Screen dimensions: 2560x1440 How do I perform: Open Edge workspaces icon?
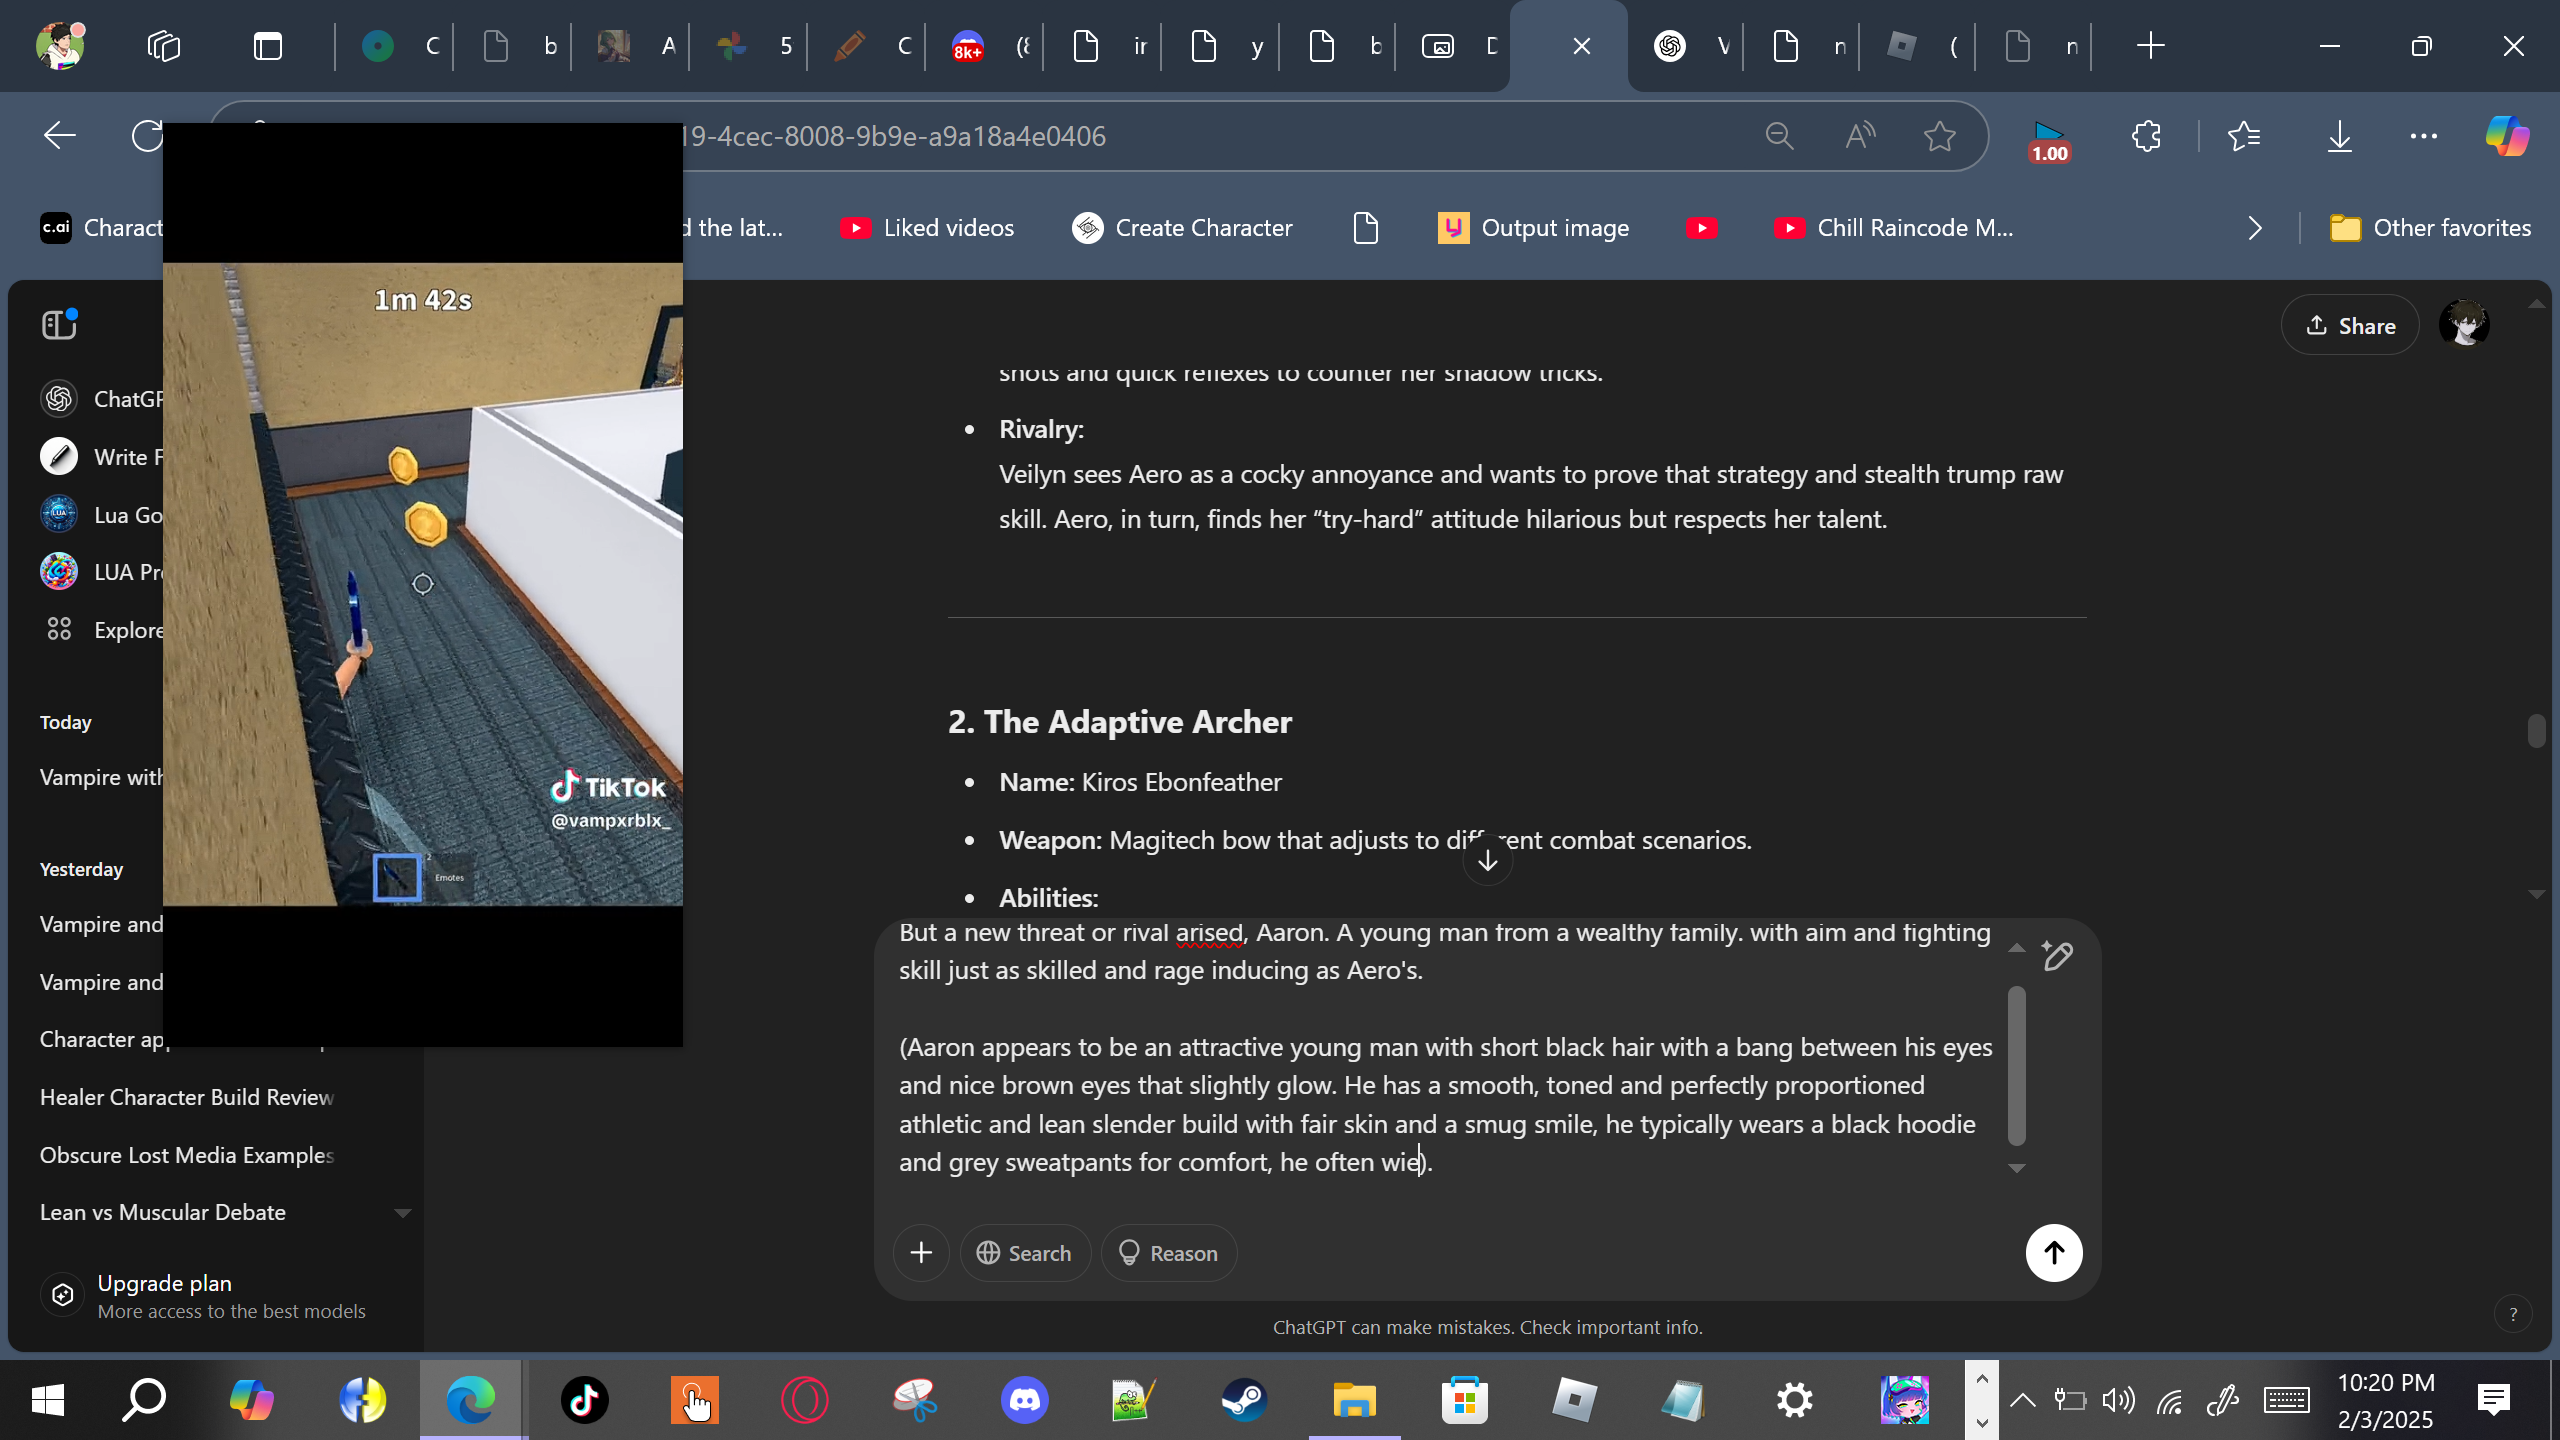click(164, 46)
